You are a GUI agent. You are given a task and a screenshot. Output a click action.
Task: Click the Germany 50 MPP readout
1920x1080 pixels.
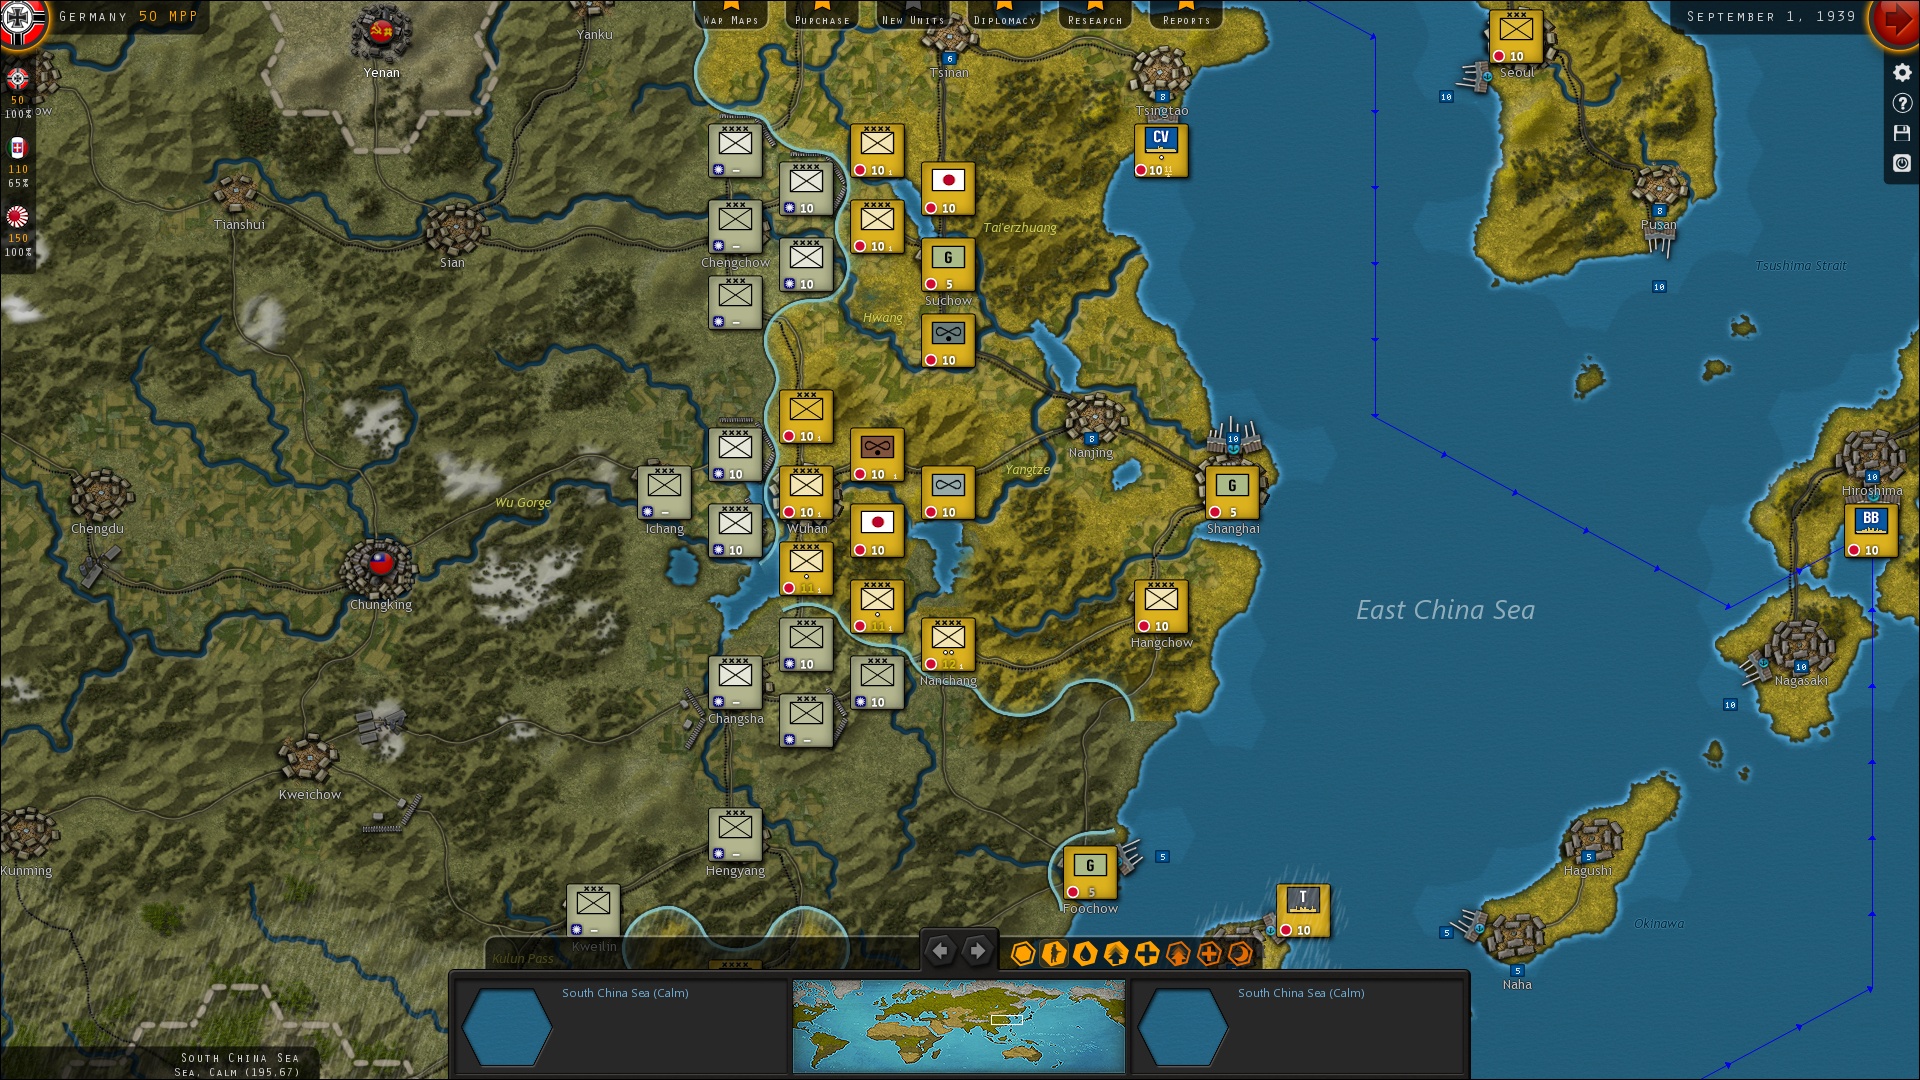coord(128,17)
